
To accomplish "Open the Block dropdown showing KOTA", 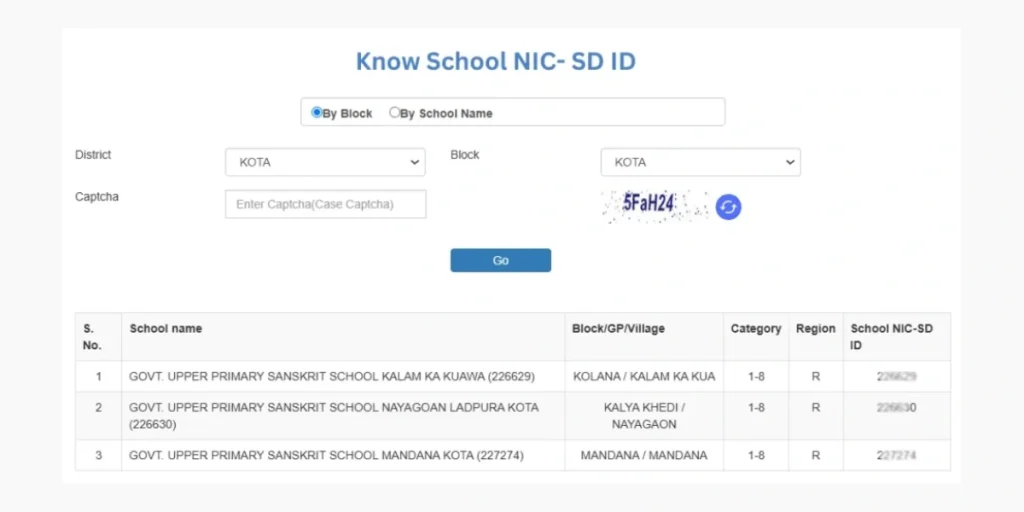I will tap(701, 162).
